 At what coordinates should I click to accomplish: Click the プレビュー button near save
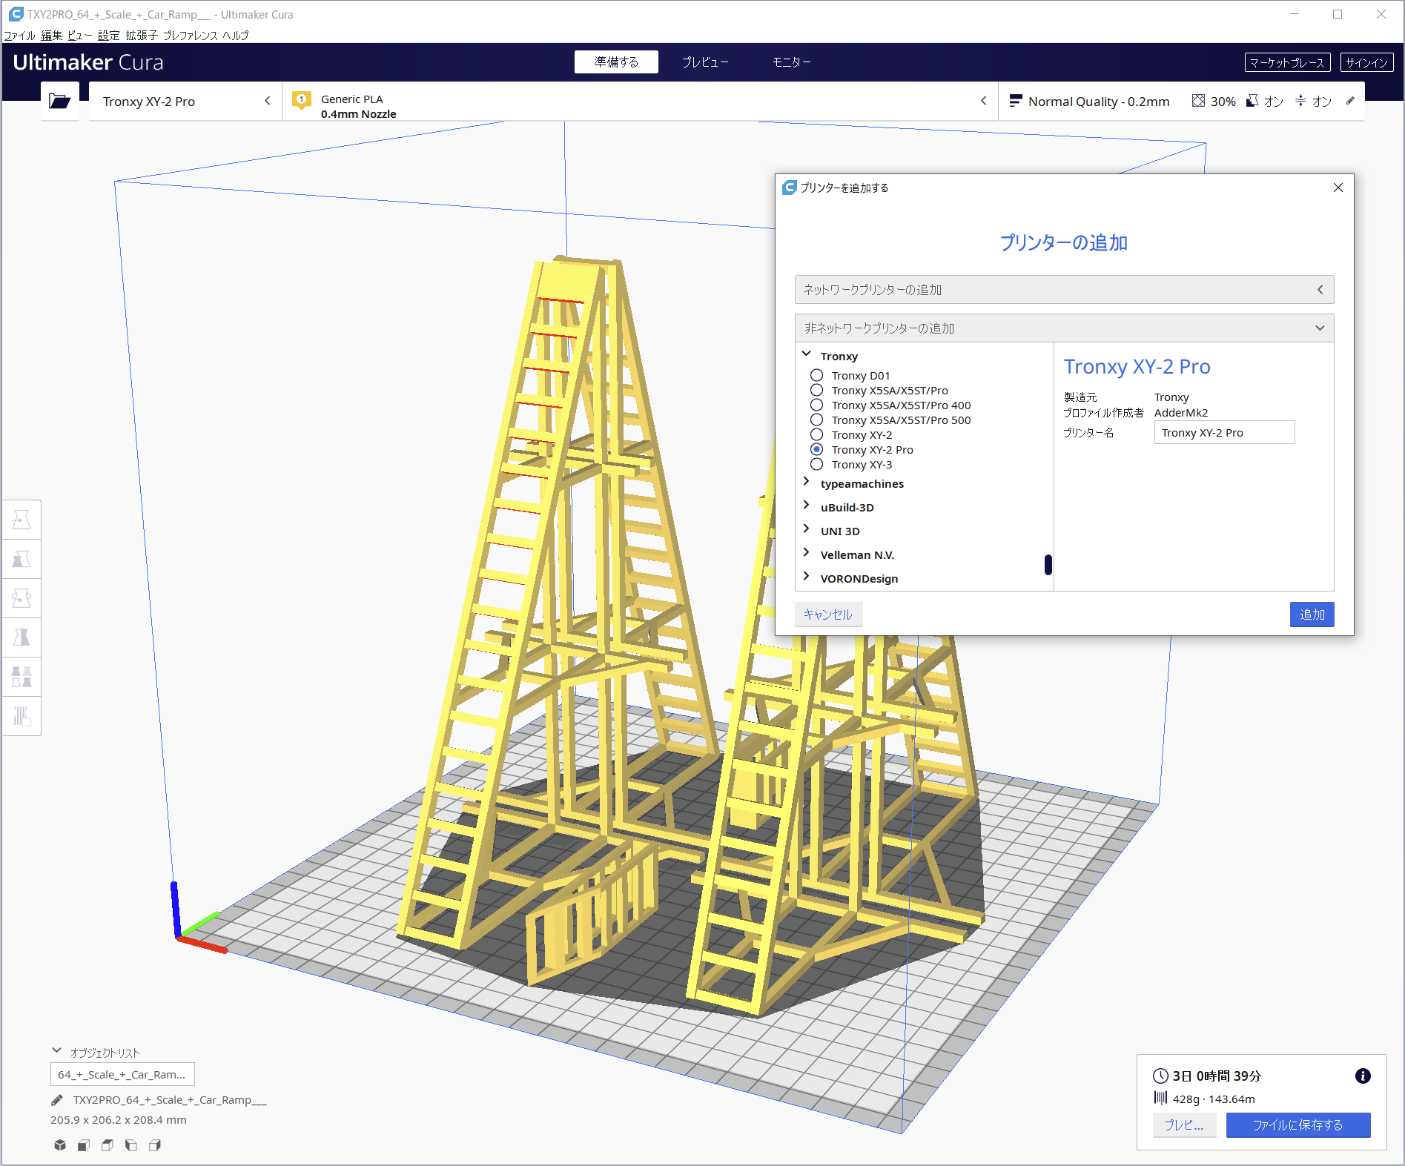click(1184, 1125)
